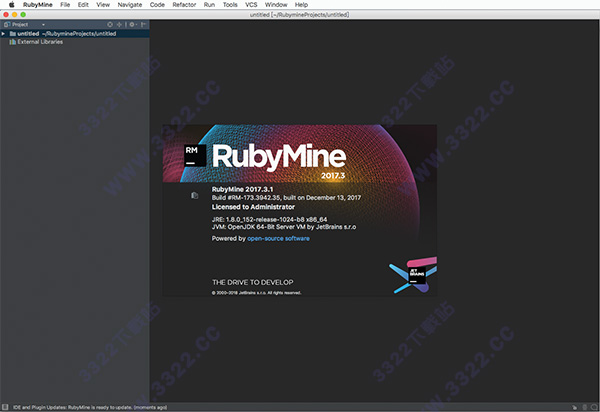This screenshot has height=412, width=600.
Task: Click the JVM OpenJDK line
Action: pyautogui.click(x=284, y=227)
